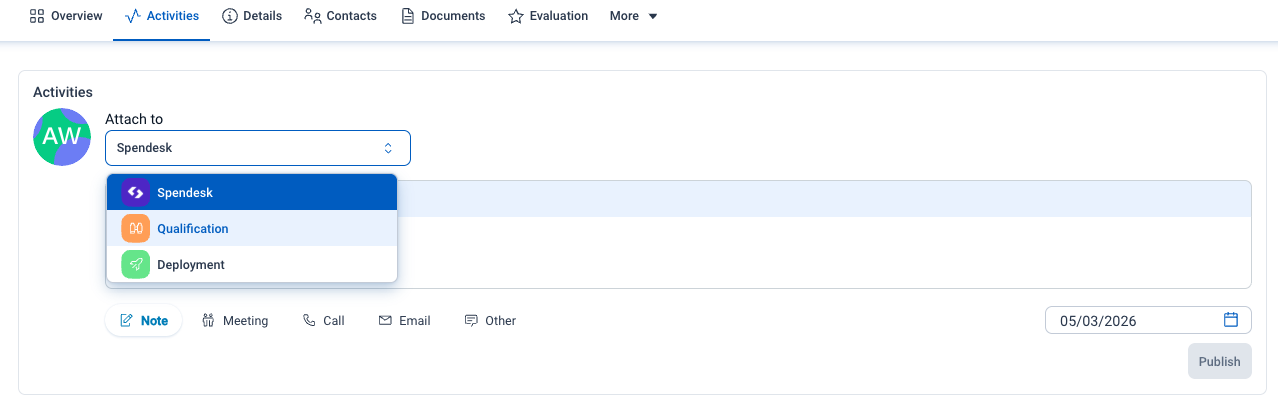Click the Spendesk logo icon in dropdown list
The image size is (1278, 407).
136,193
